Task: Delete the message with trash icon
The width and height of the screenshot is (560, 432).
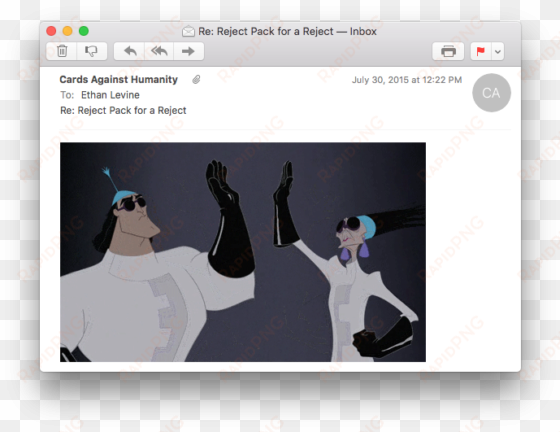Action: pos(61,51)
